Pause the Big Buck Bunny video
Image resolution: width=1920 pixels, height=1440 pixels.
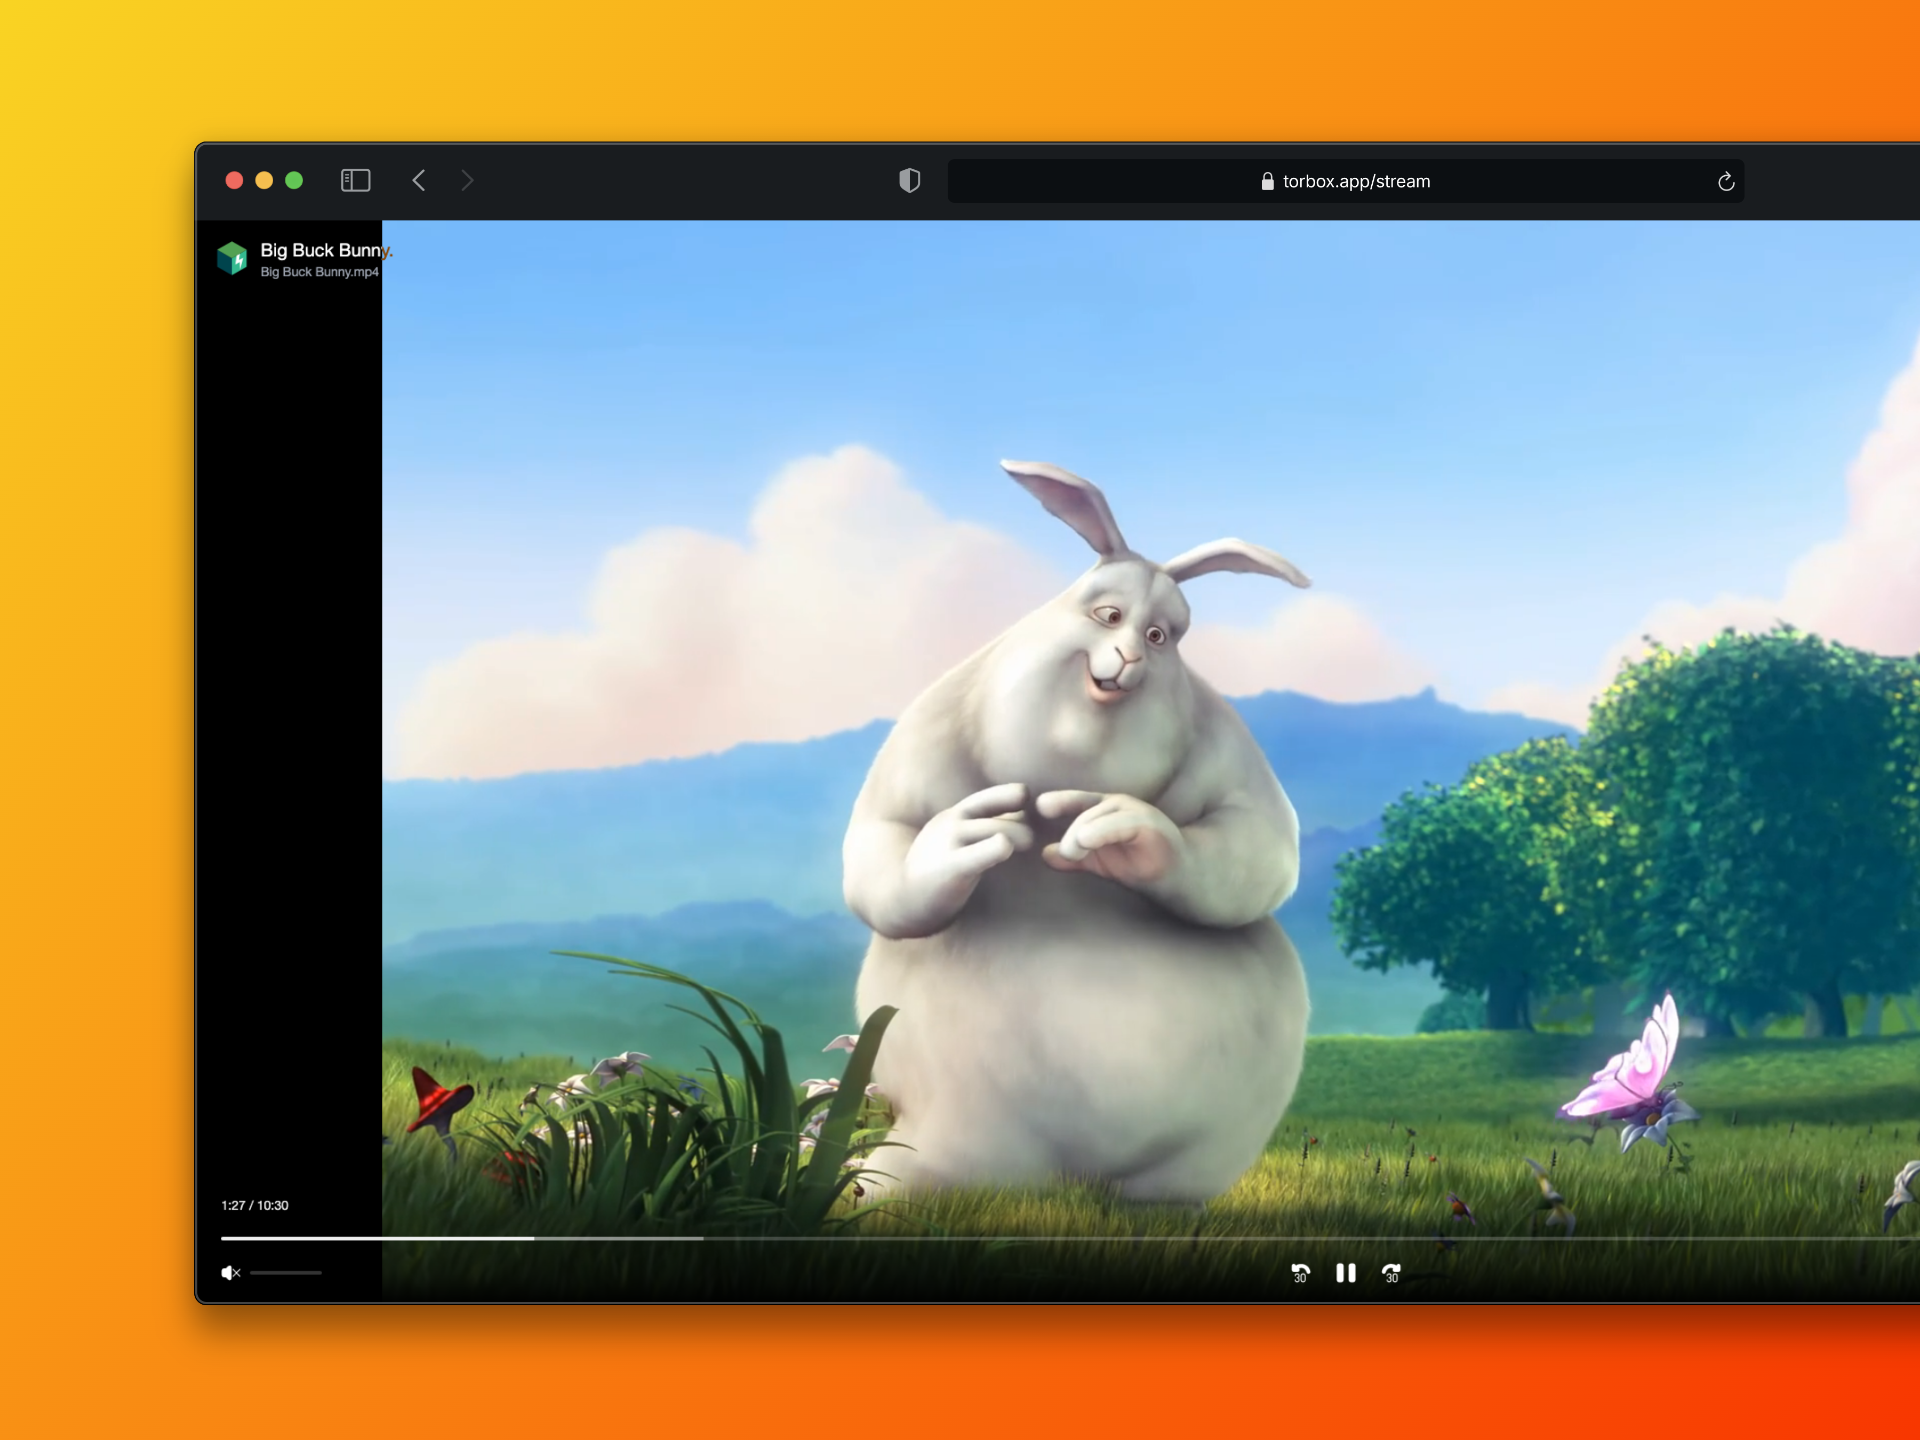point(1345,1272)
